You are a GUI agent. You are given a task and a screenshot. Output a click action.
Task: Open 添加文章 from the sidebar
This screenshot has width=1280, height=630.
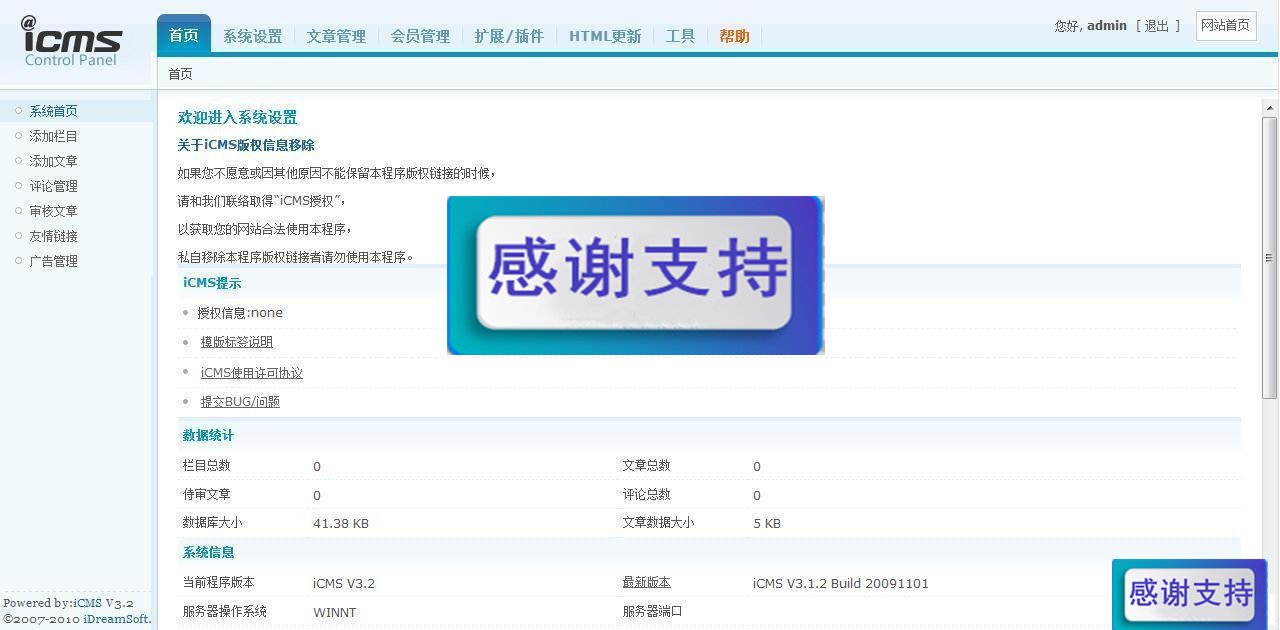[54, 161]
